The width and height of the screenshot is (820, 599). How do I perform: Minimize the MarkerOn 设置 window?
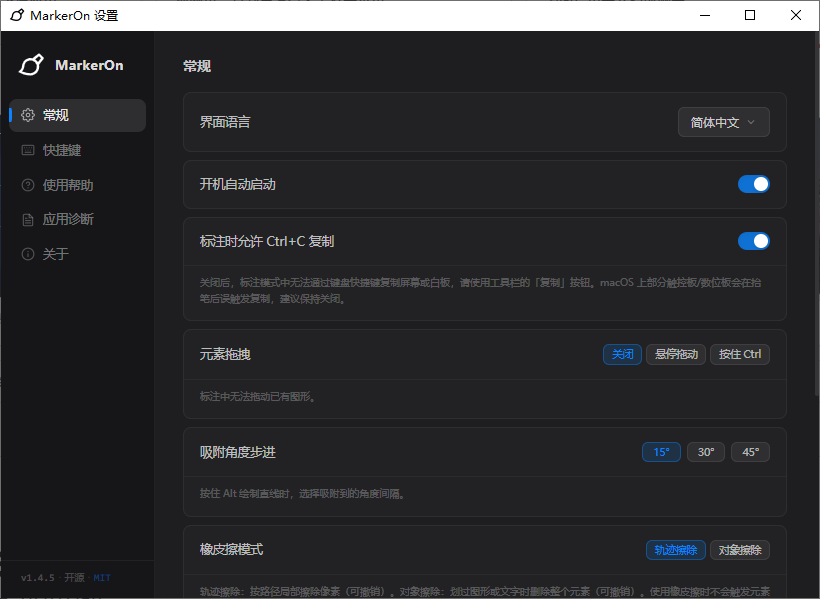click(x=705, y=15)
